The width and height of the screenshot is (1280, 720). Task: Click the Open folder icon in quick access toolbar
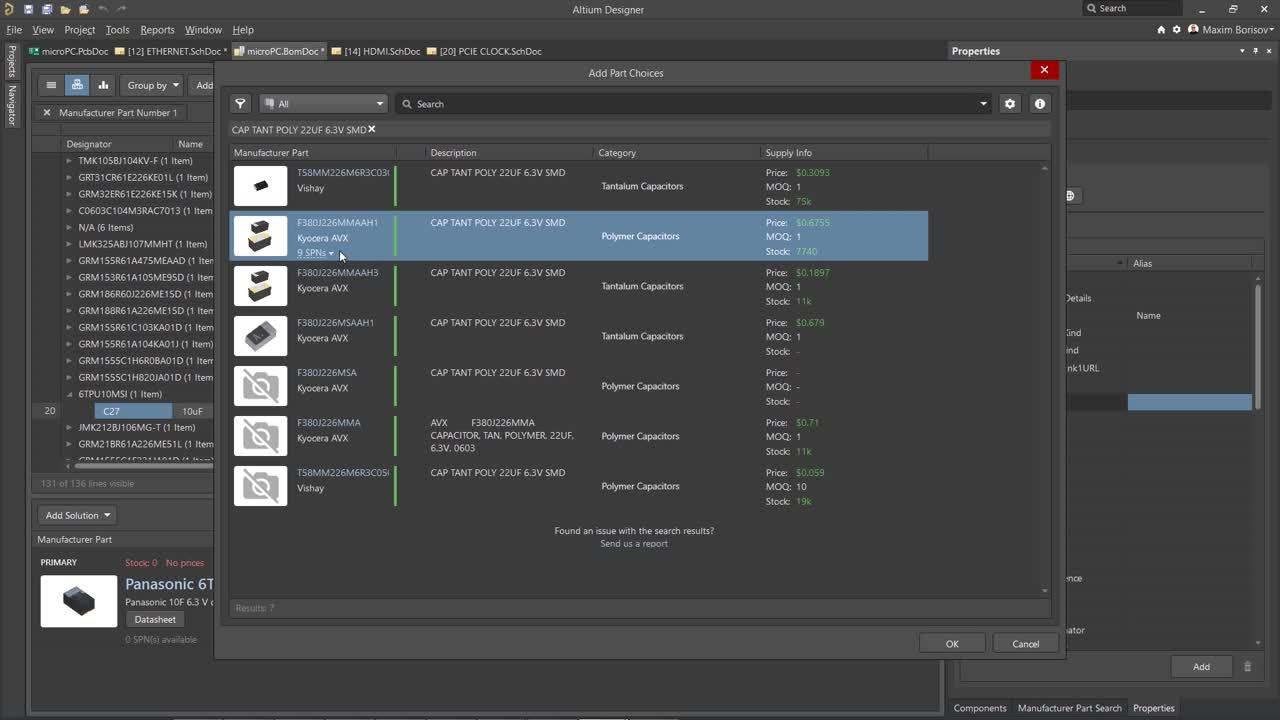tap(65, 9)
